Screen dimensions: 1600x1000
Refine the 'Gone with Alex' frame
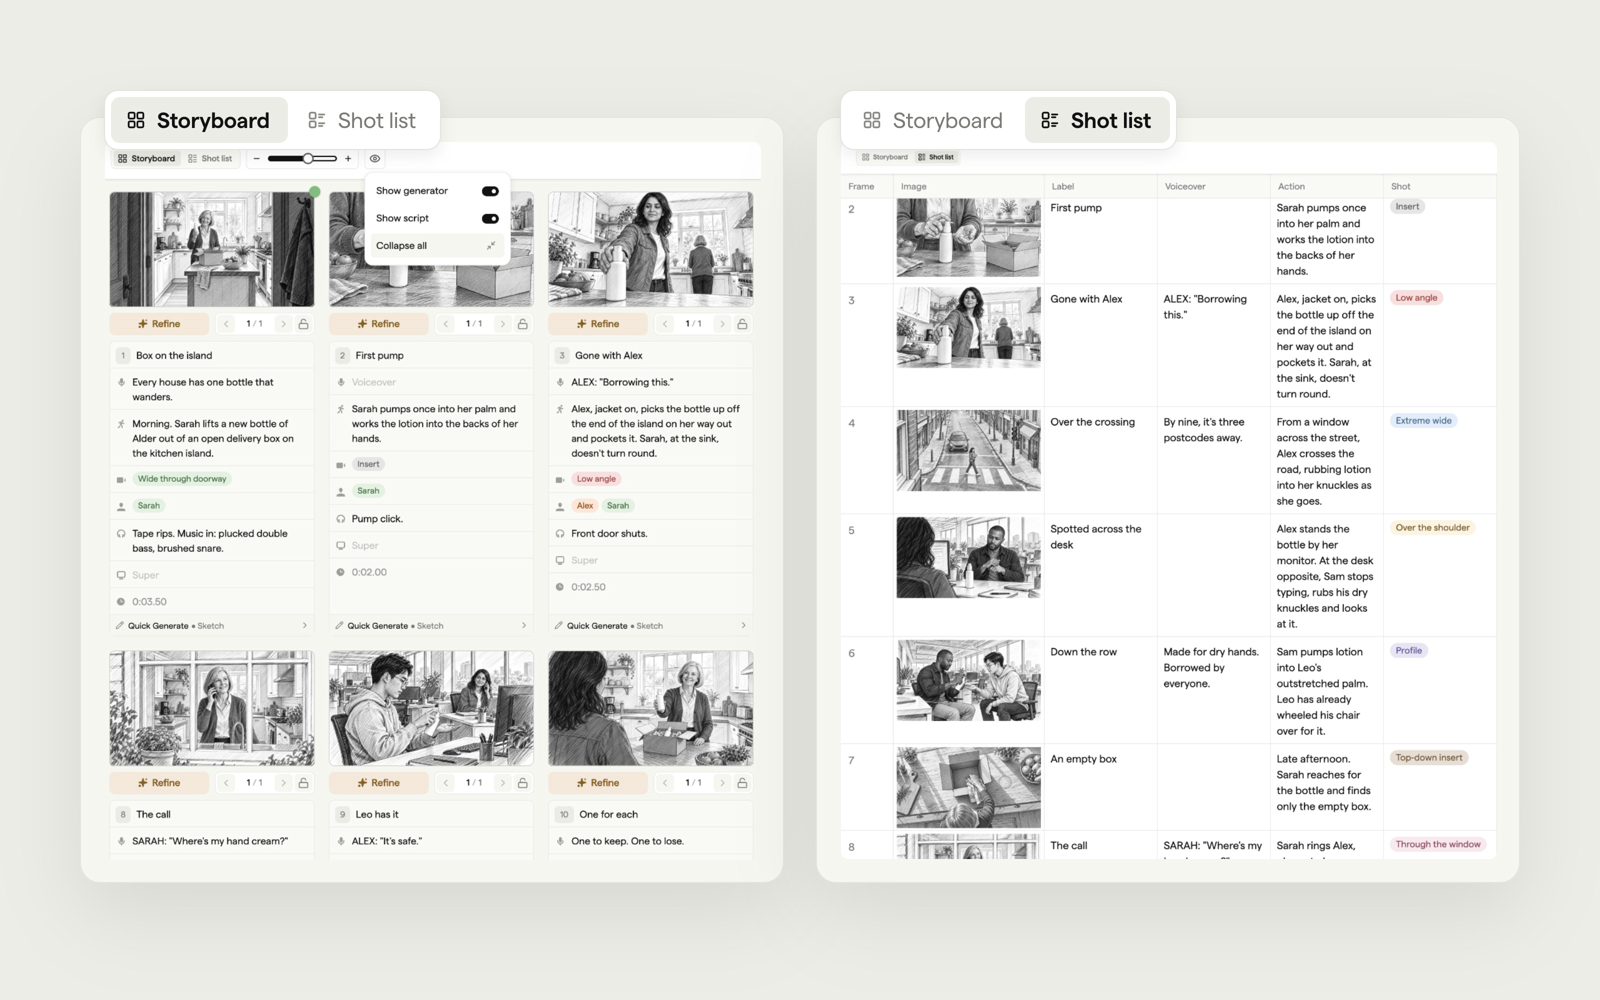pyautogui.click(x=598, y=324)
